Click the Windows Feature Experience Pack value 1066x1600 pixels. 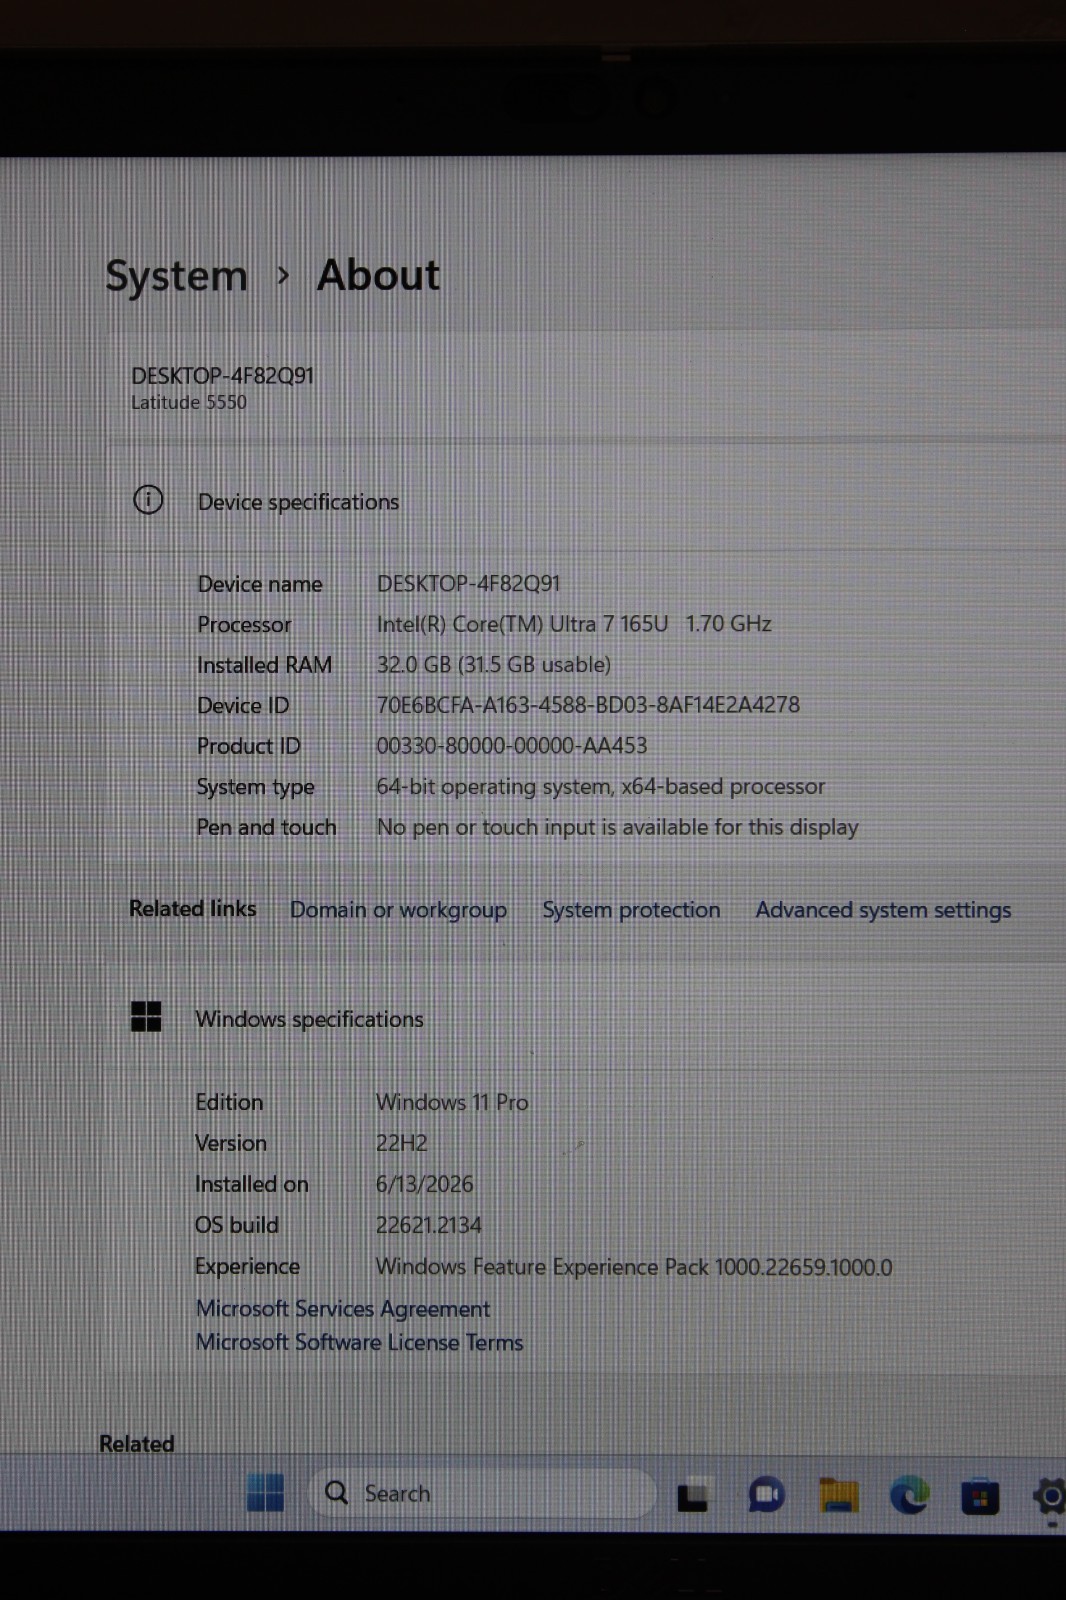point(634,1267)
